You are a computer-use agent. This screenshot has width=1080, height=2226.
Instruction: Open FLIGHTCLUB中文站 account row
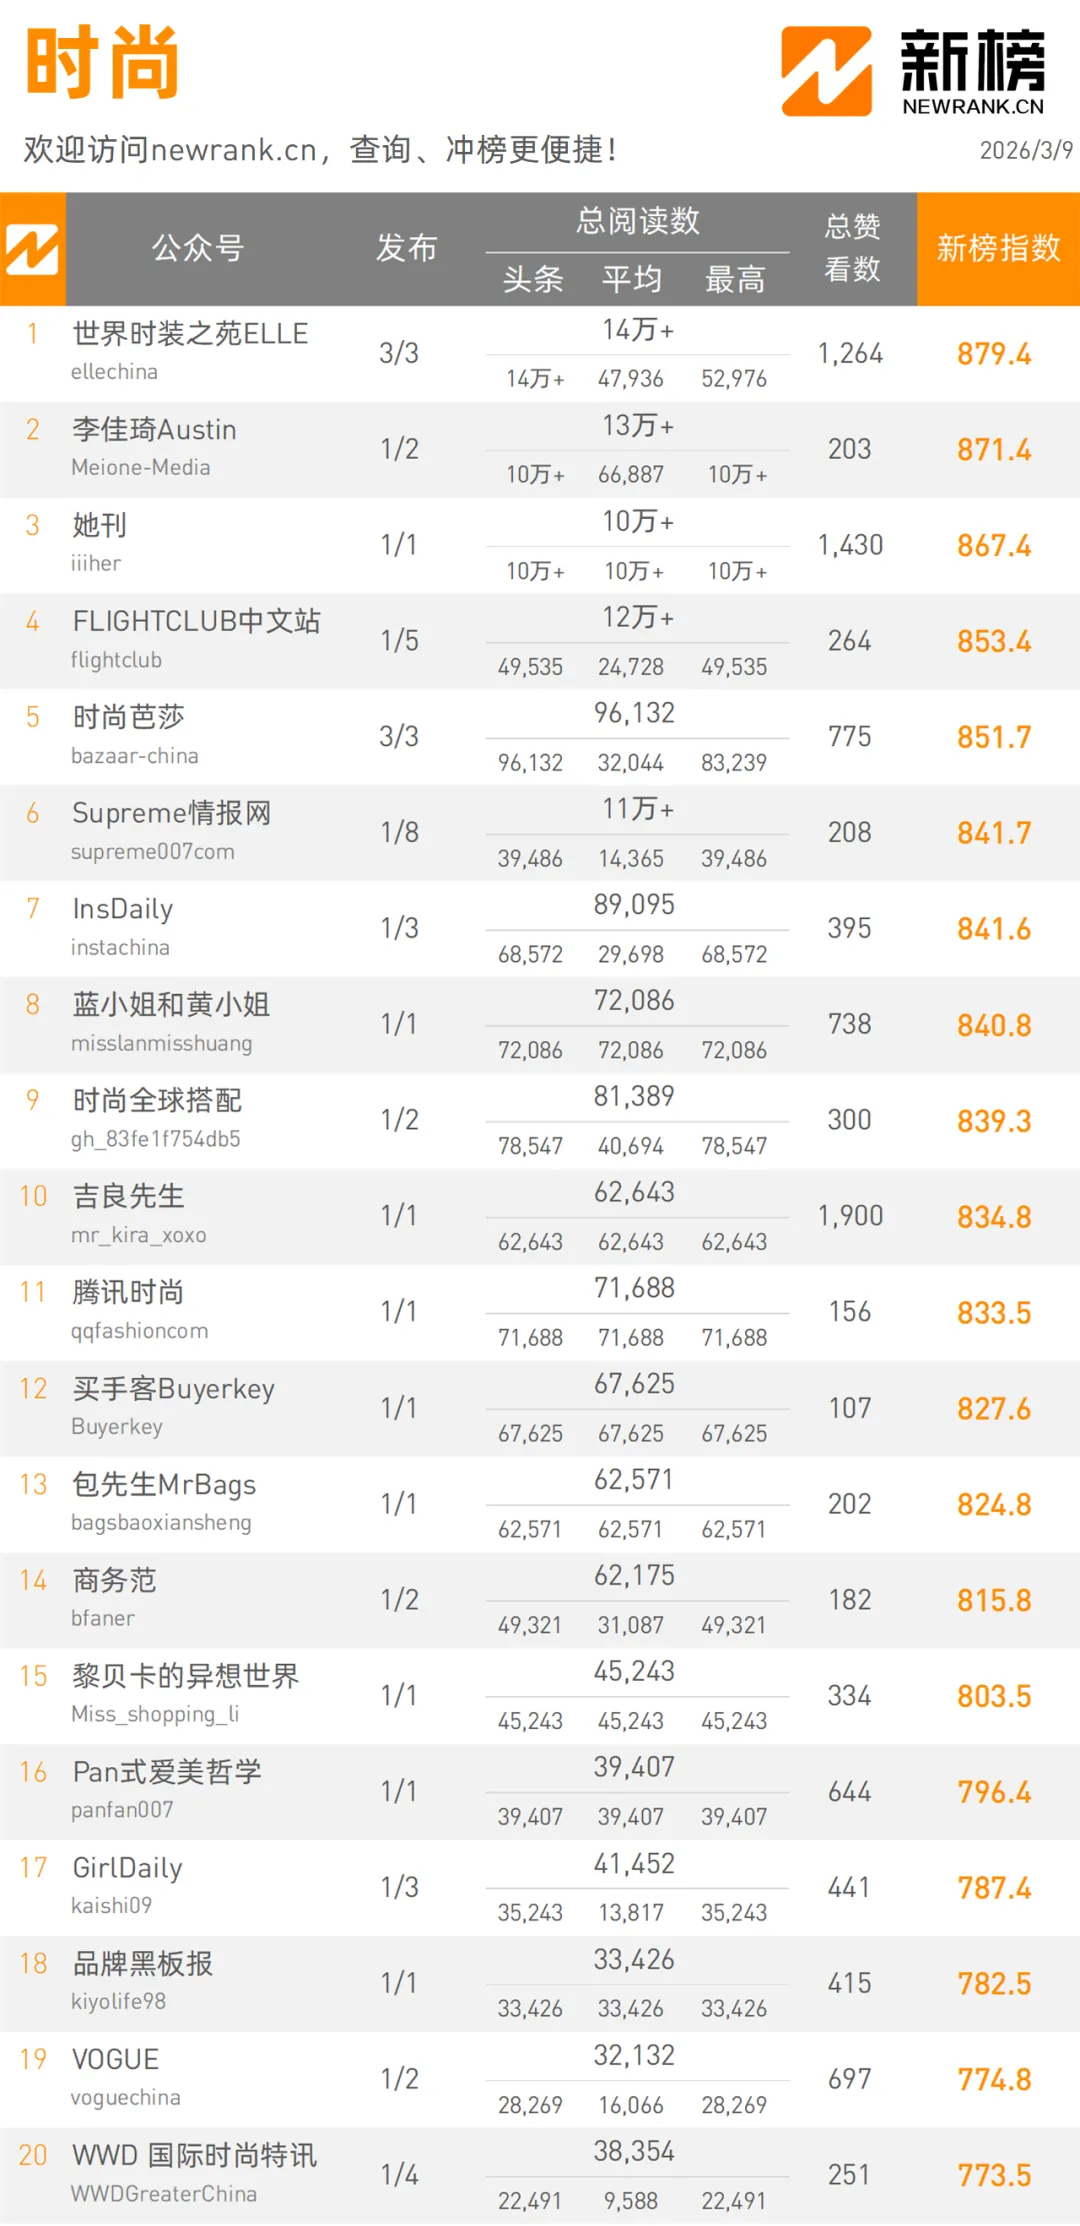pos(196,622)
